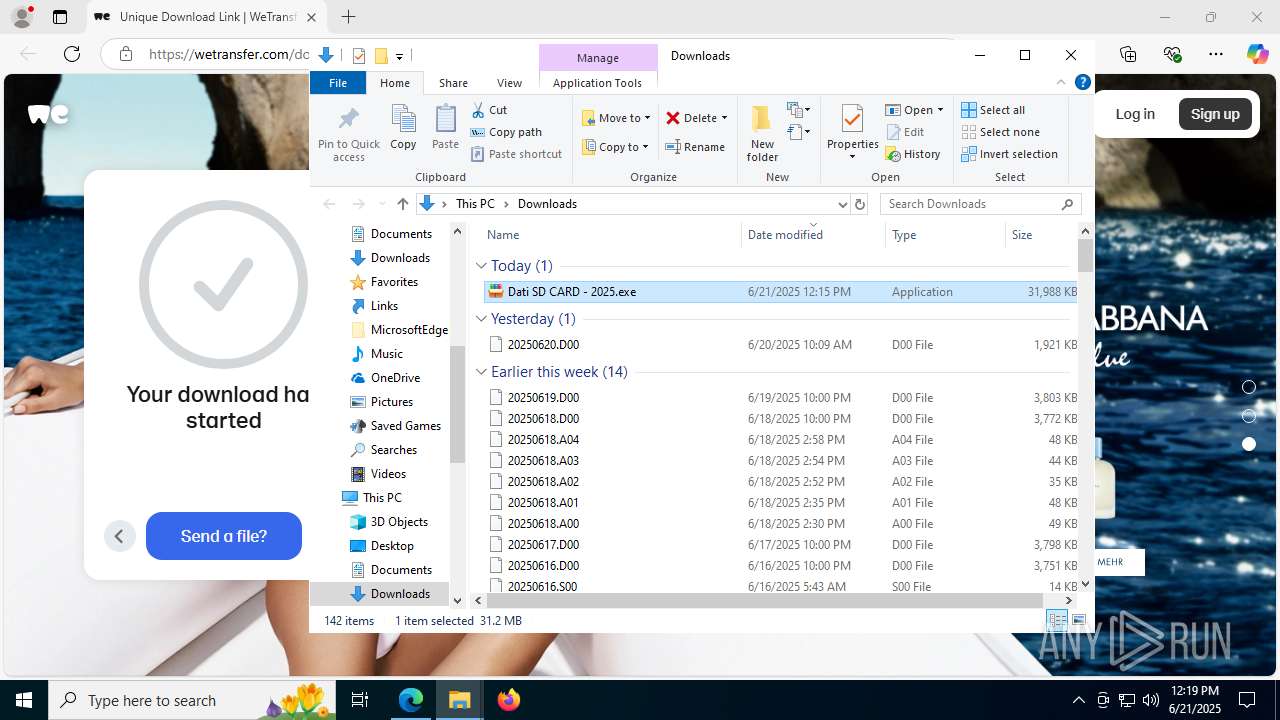
Task: Click the Cut scissors command
Action: [490, 110]
